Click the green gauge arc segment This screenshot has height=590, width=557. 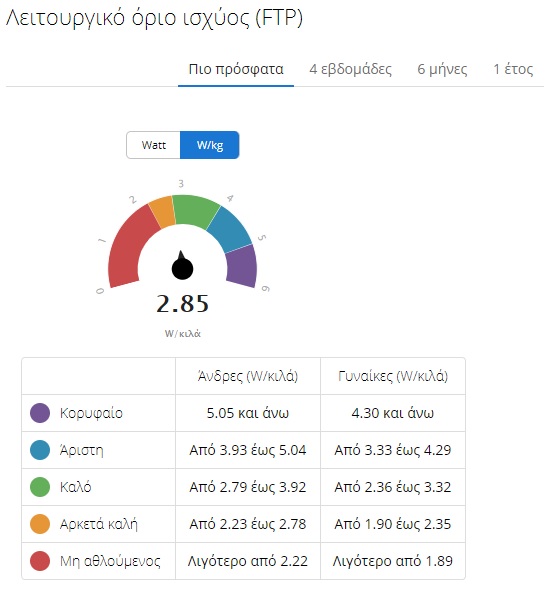click(x=195, y=210)
